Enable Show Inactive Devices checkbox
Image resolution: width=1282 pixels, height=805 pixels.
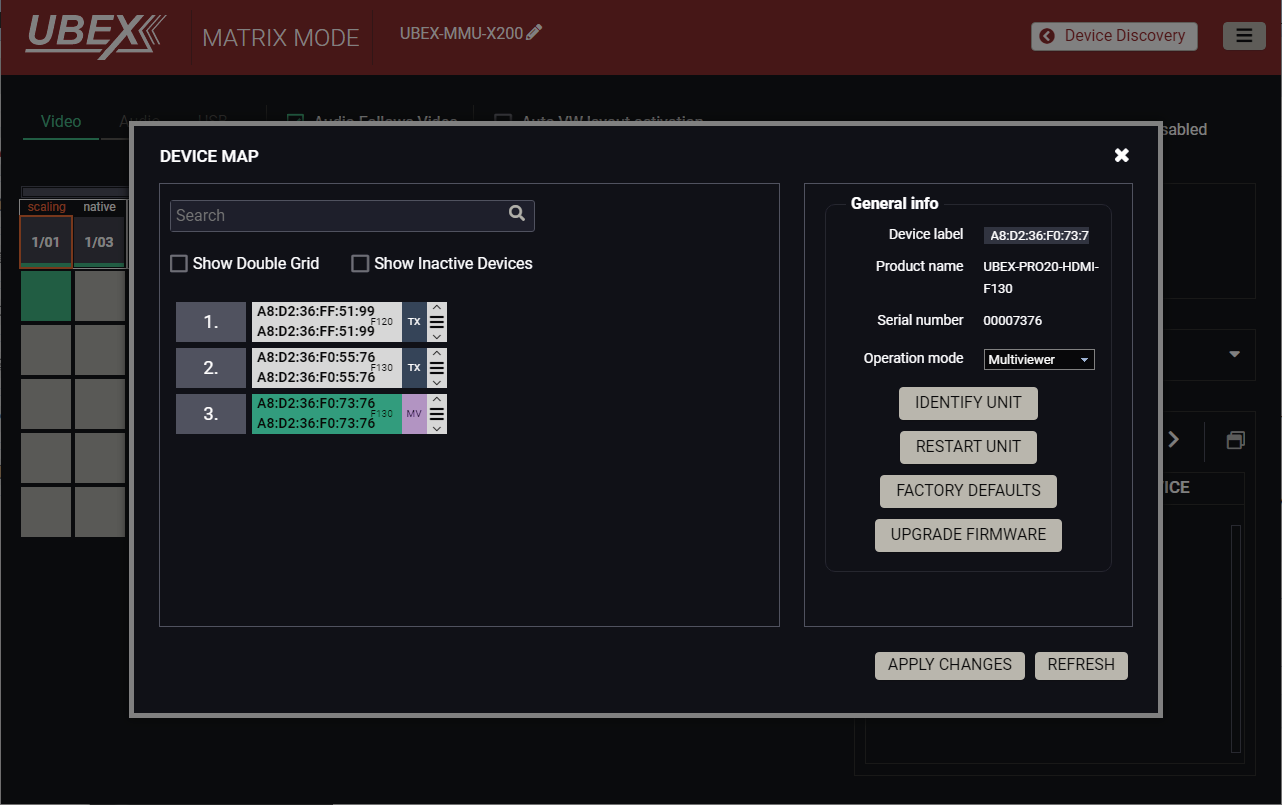click(x=360, y=264)
